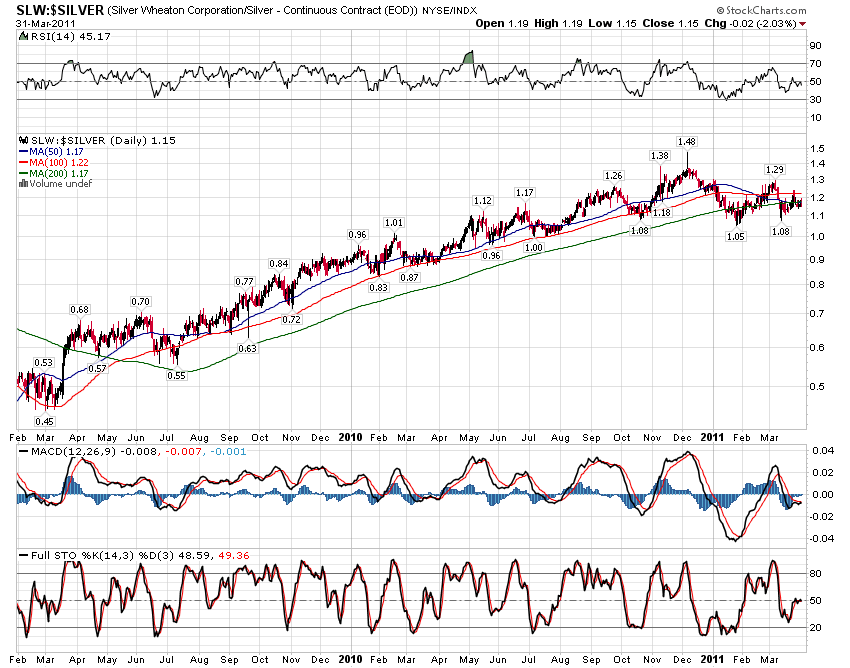Click the MACD -0.04 axis value
This screenshot has width=850, height=668.
click(x=822, y=538)
